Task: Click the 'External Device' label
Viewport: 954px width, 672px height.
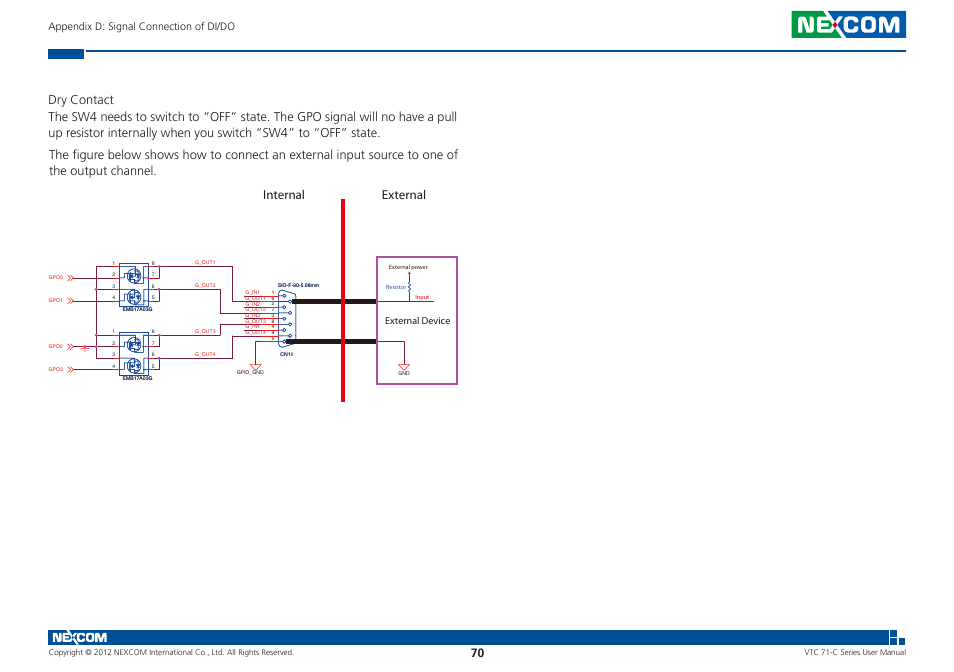Action: (x=417, y=320)
